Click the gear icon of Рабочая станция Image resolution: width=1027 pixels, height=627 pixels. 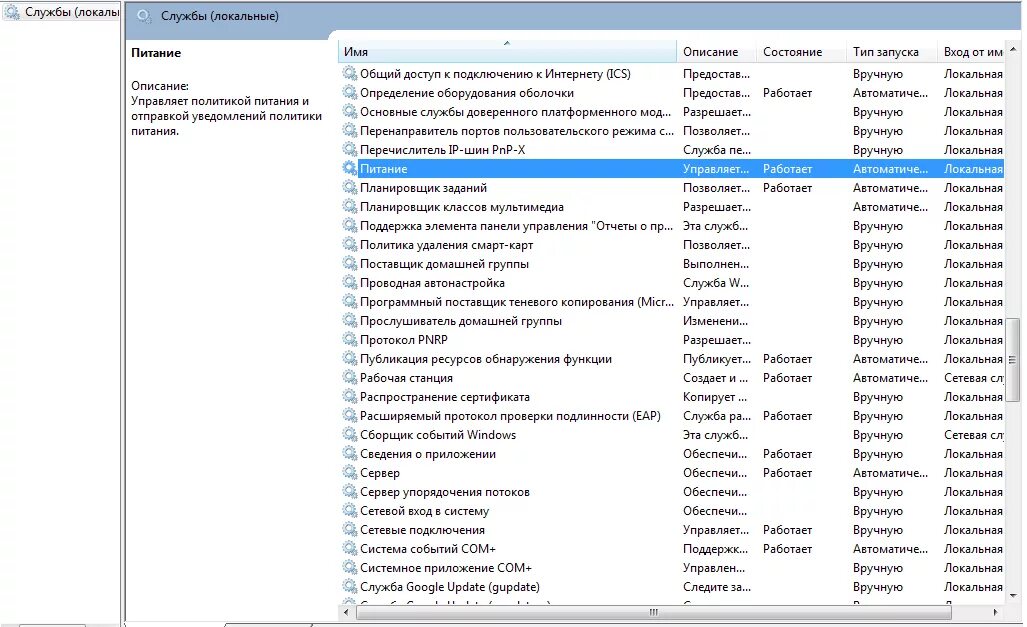pyautogui.click(x=350, y=377)
